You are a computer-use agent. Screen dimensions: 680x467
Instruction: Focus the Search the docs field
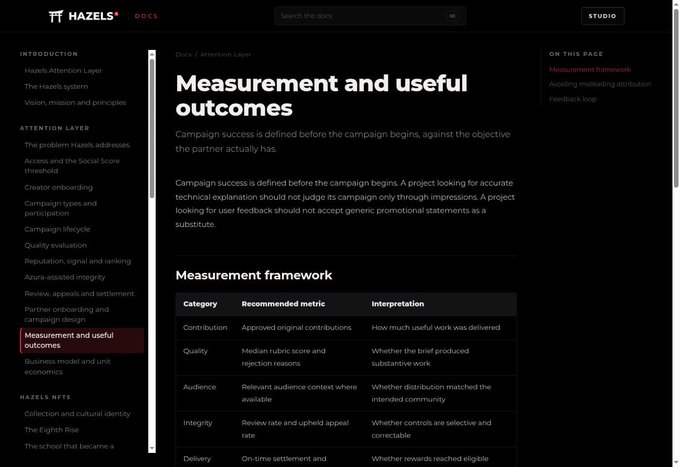tap(370, 16)
